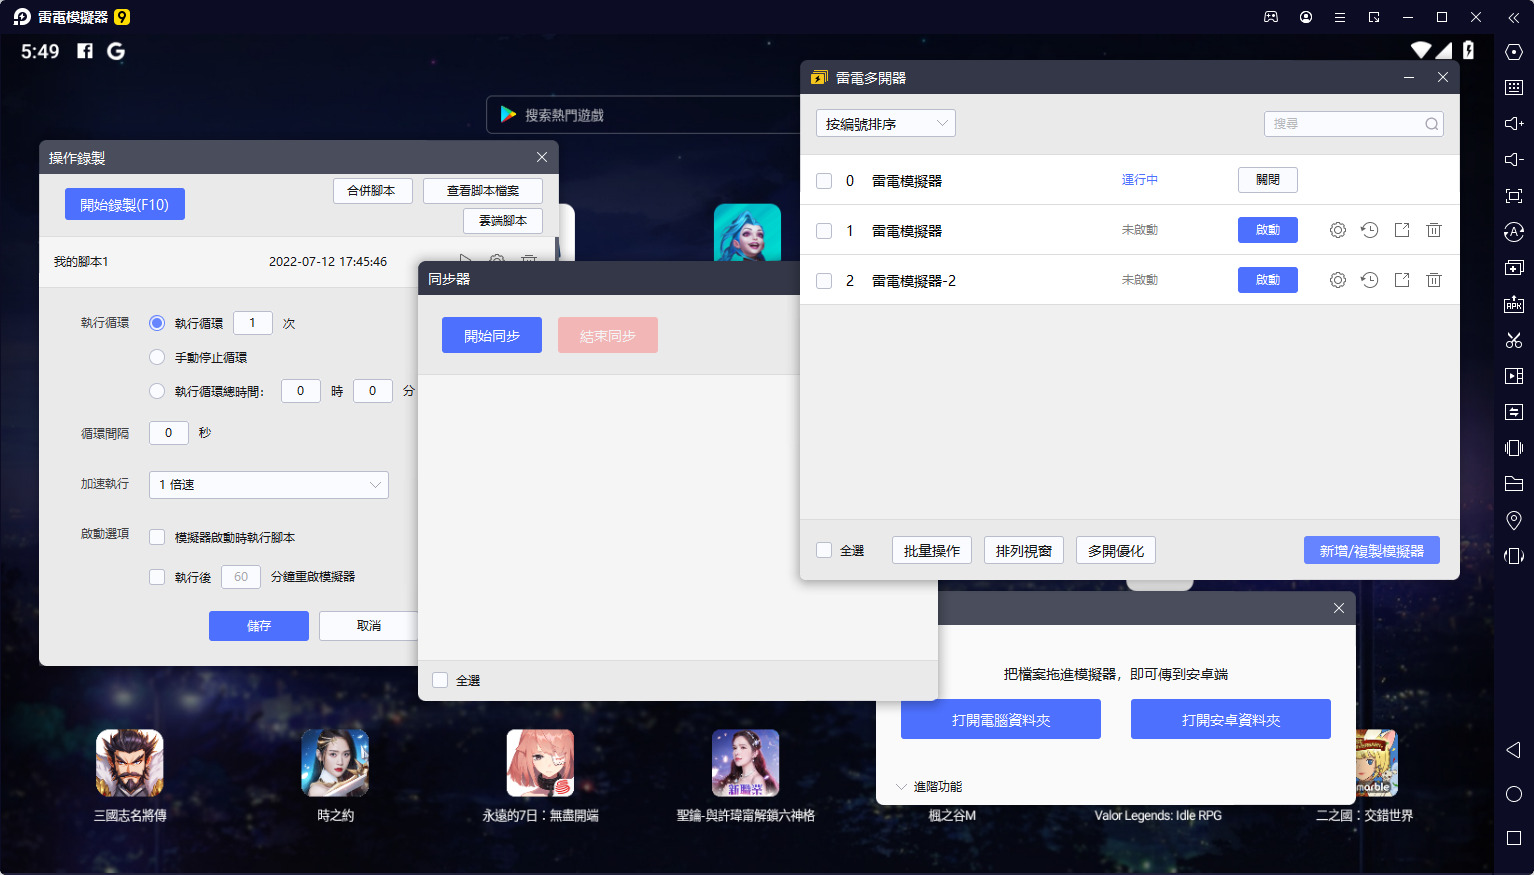Click 雲端腳本 button

coord(503,220)
